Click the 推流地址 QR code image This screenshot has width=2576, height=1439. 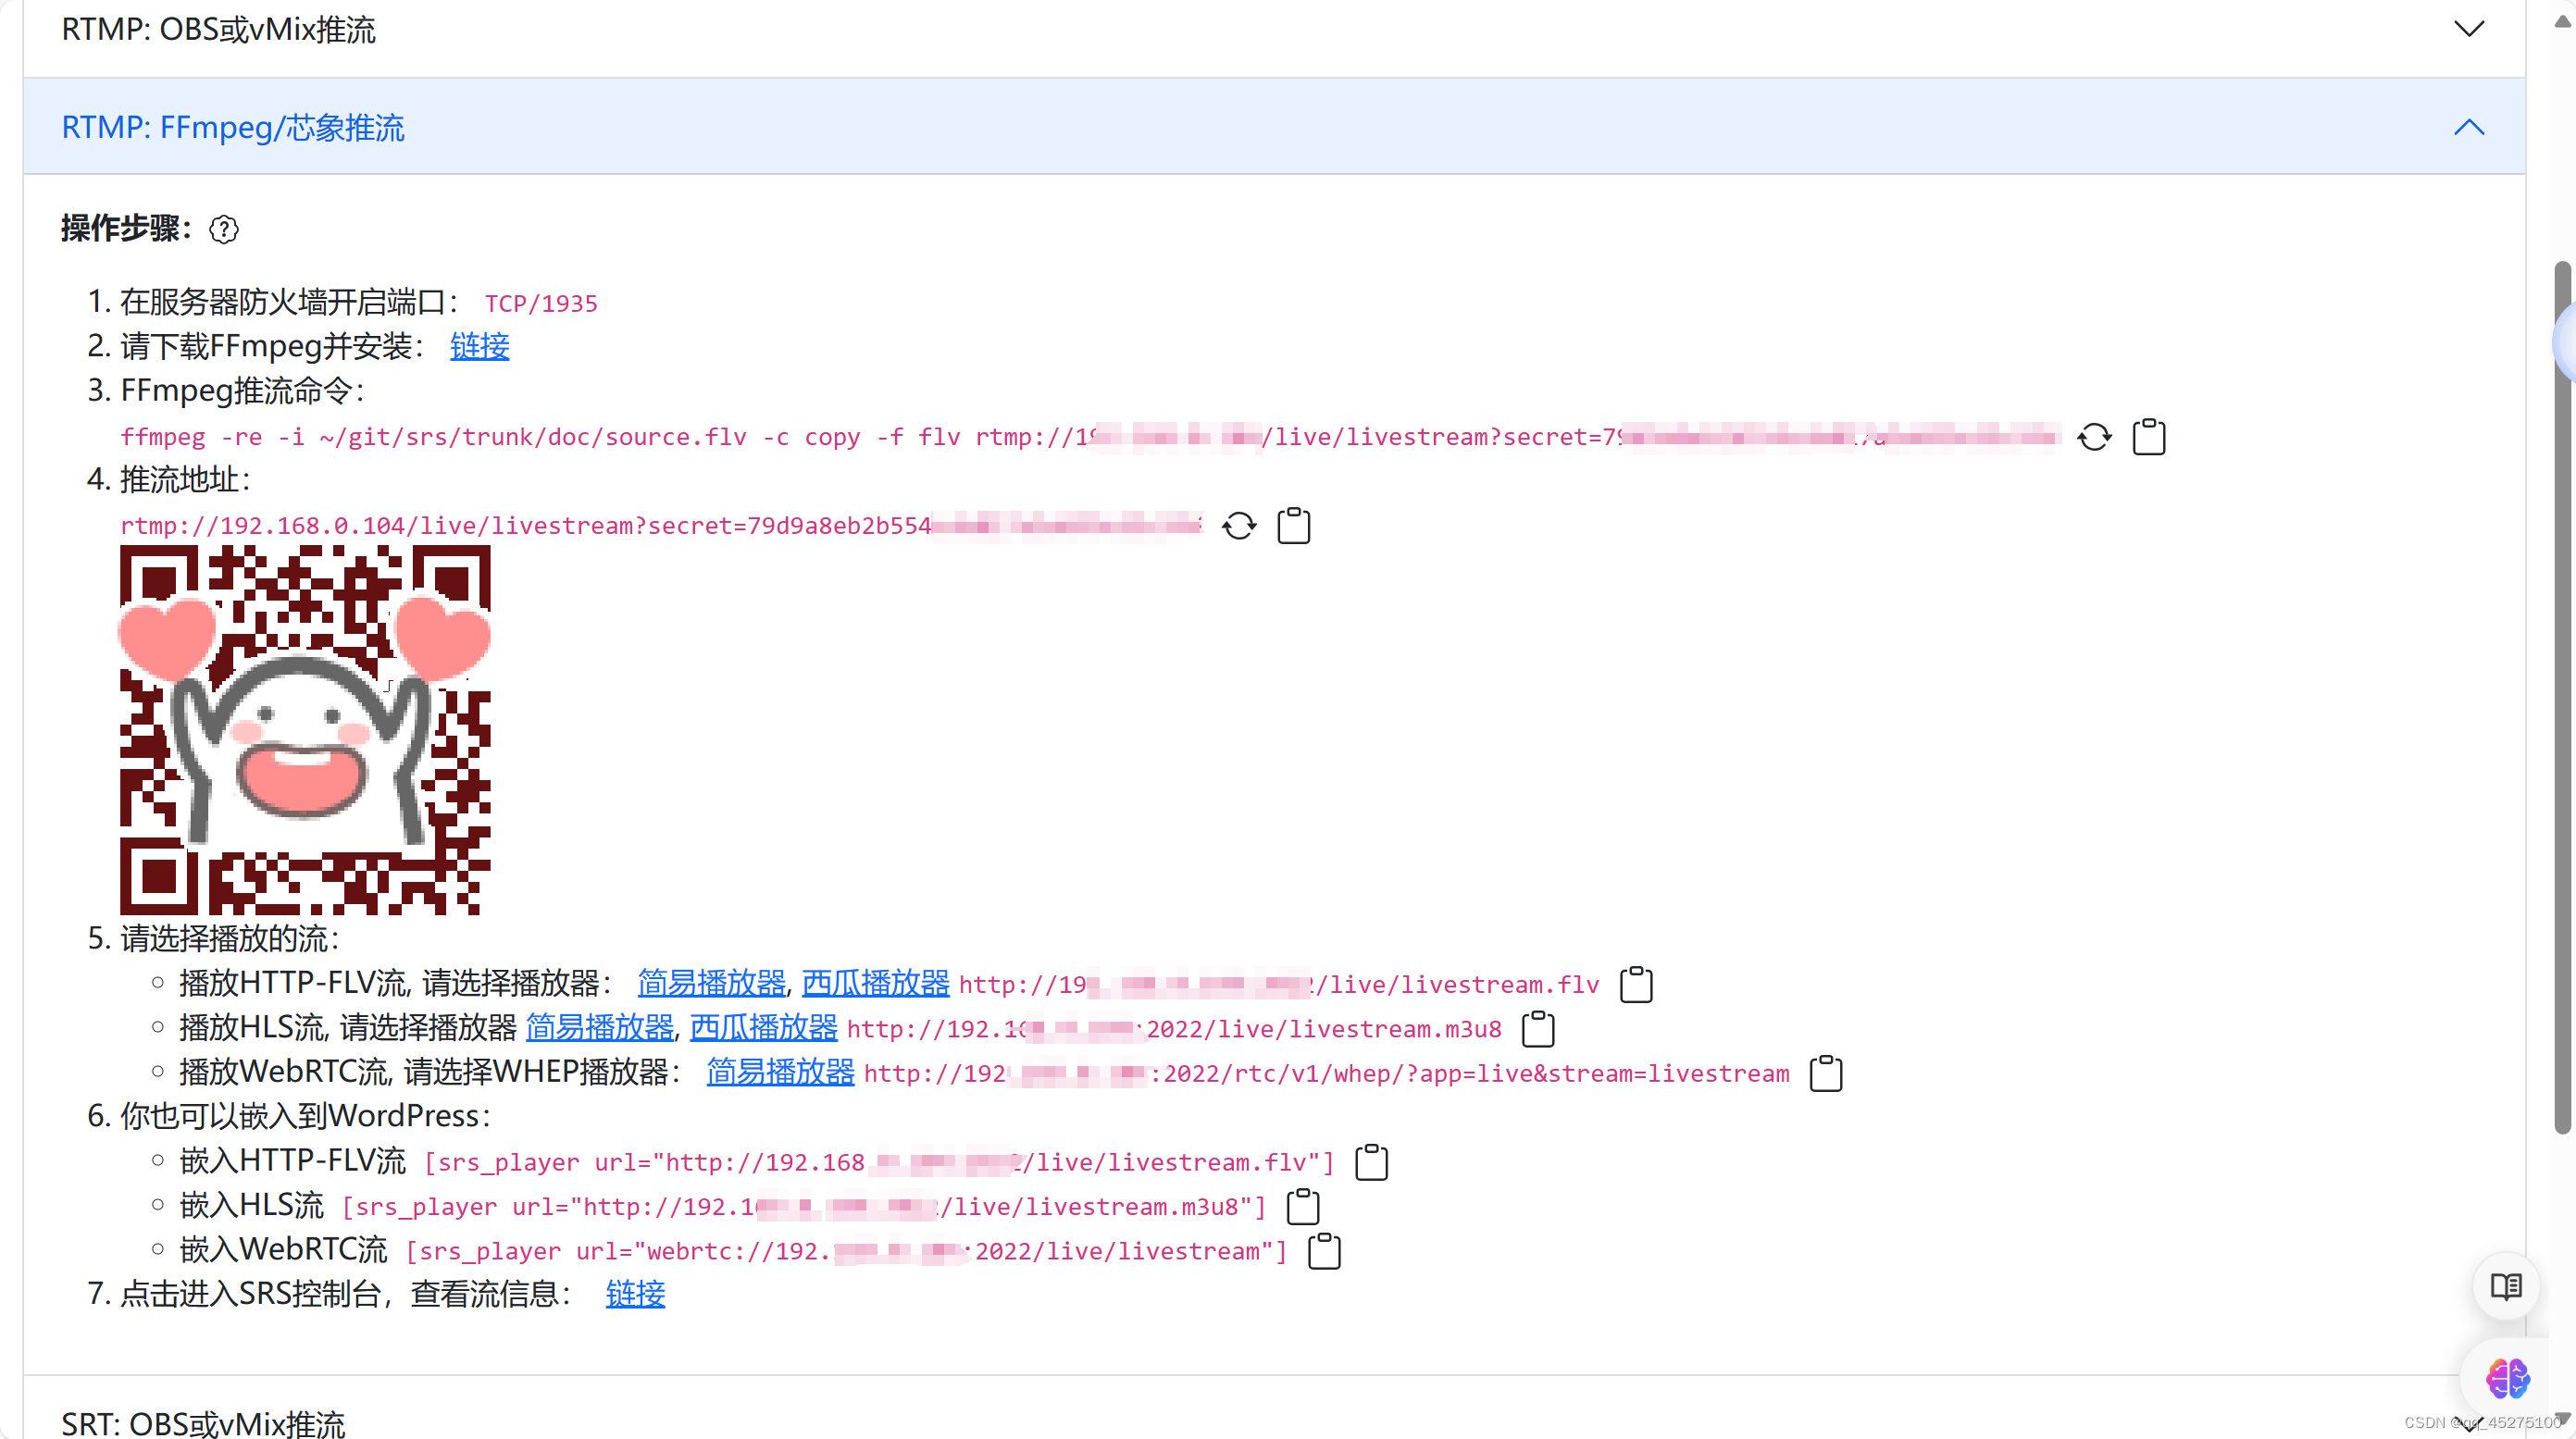click(305, 730)
